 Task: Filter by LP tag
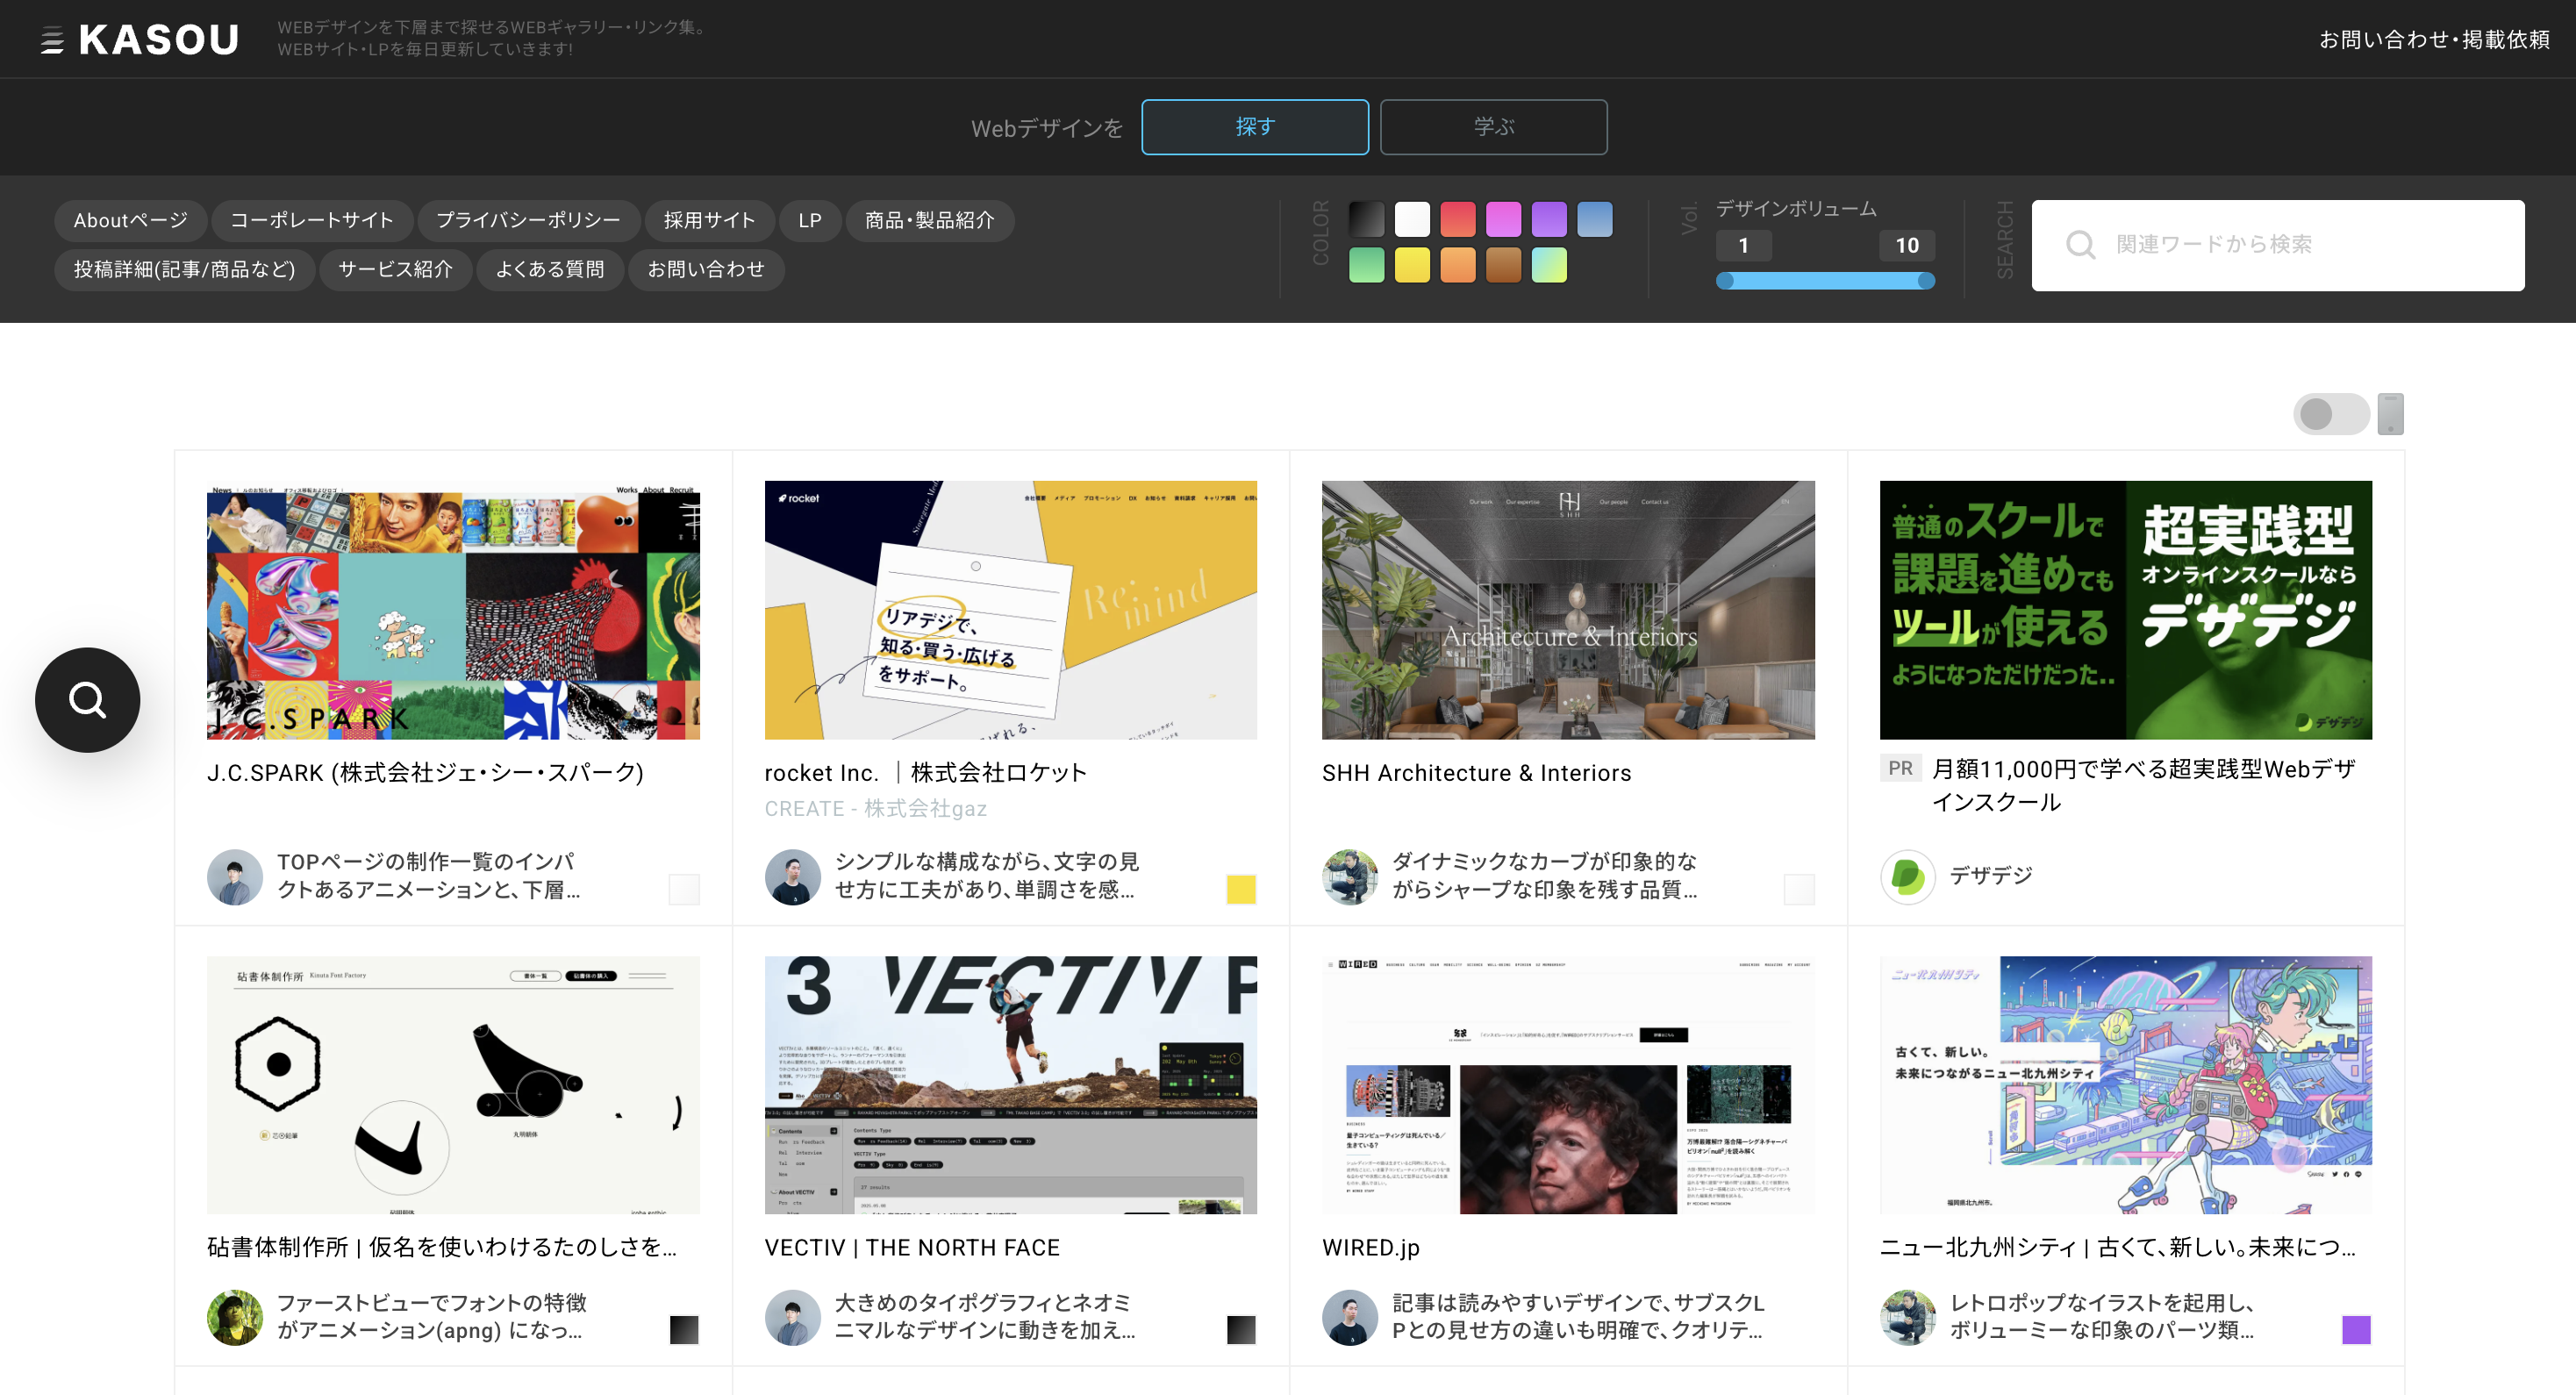point(810,220)
